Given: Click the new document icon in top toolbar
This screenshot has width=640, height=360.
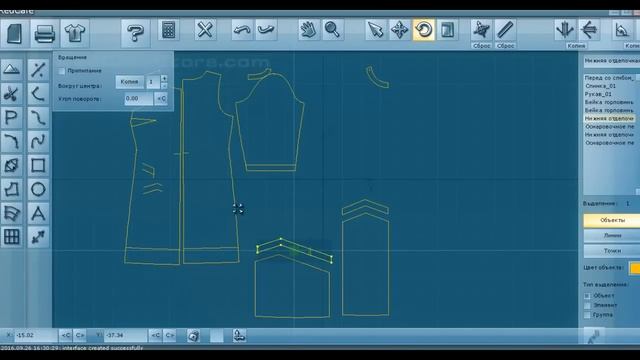Looking at the screenshot, I should pyautogui.click(x=15, y=33).
